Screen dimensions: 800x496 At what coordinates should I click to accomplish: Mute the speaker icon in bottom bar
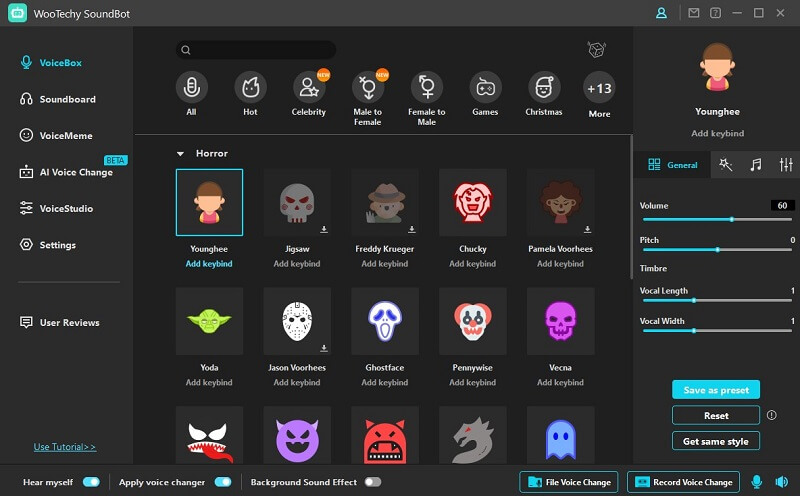tap(781, 482)
